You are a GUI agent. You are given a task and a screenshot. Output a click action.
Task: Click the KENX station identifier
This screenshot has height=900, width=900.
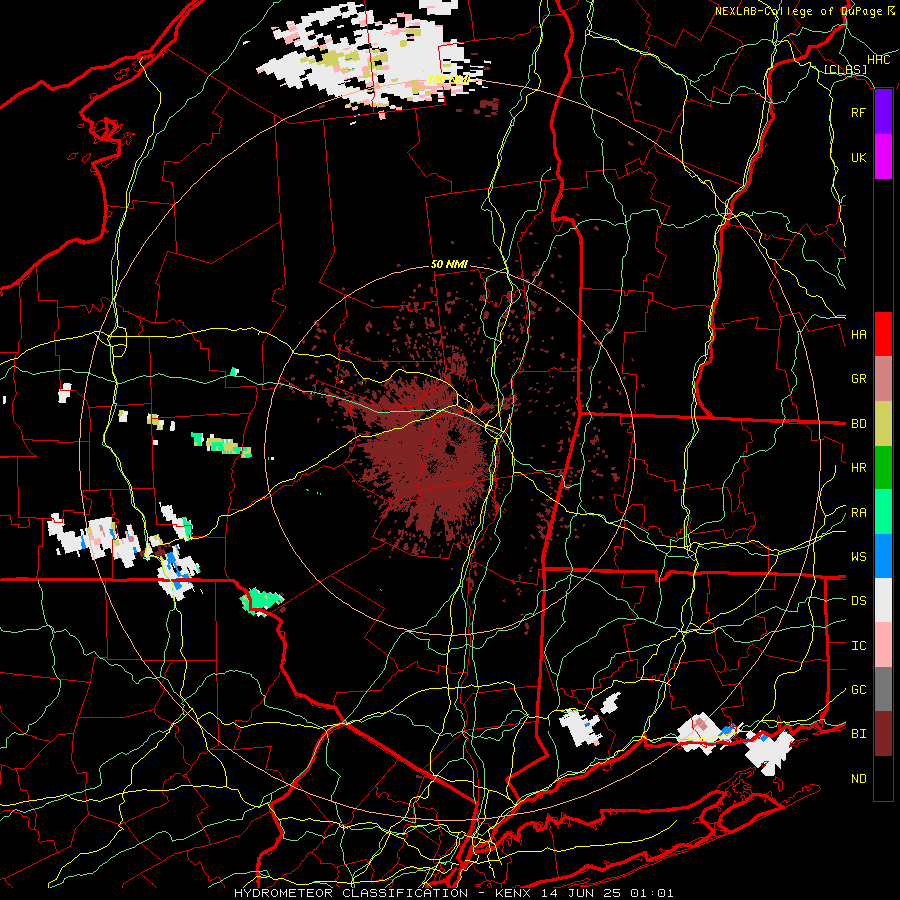pyautogui.click(x=512, y=893)
